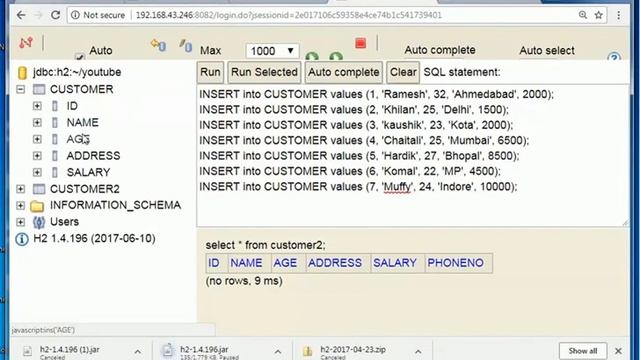The width and height of the screenshot is (640, 360).
Task: Expand the AGE column node
Action: coord(37,139)
